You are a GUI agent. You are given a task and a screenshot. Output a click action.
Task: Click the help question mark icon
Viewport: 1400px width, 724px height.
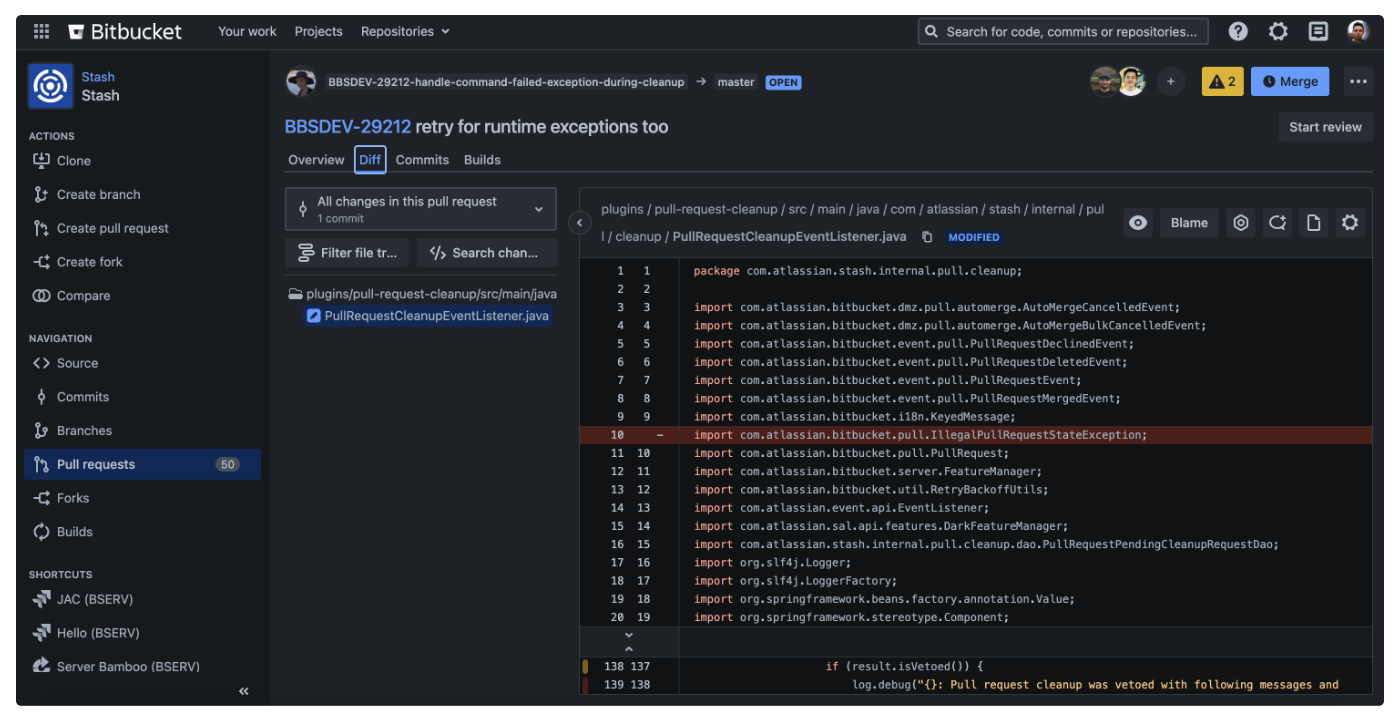point(1238,31)
